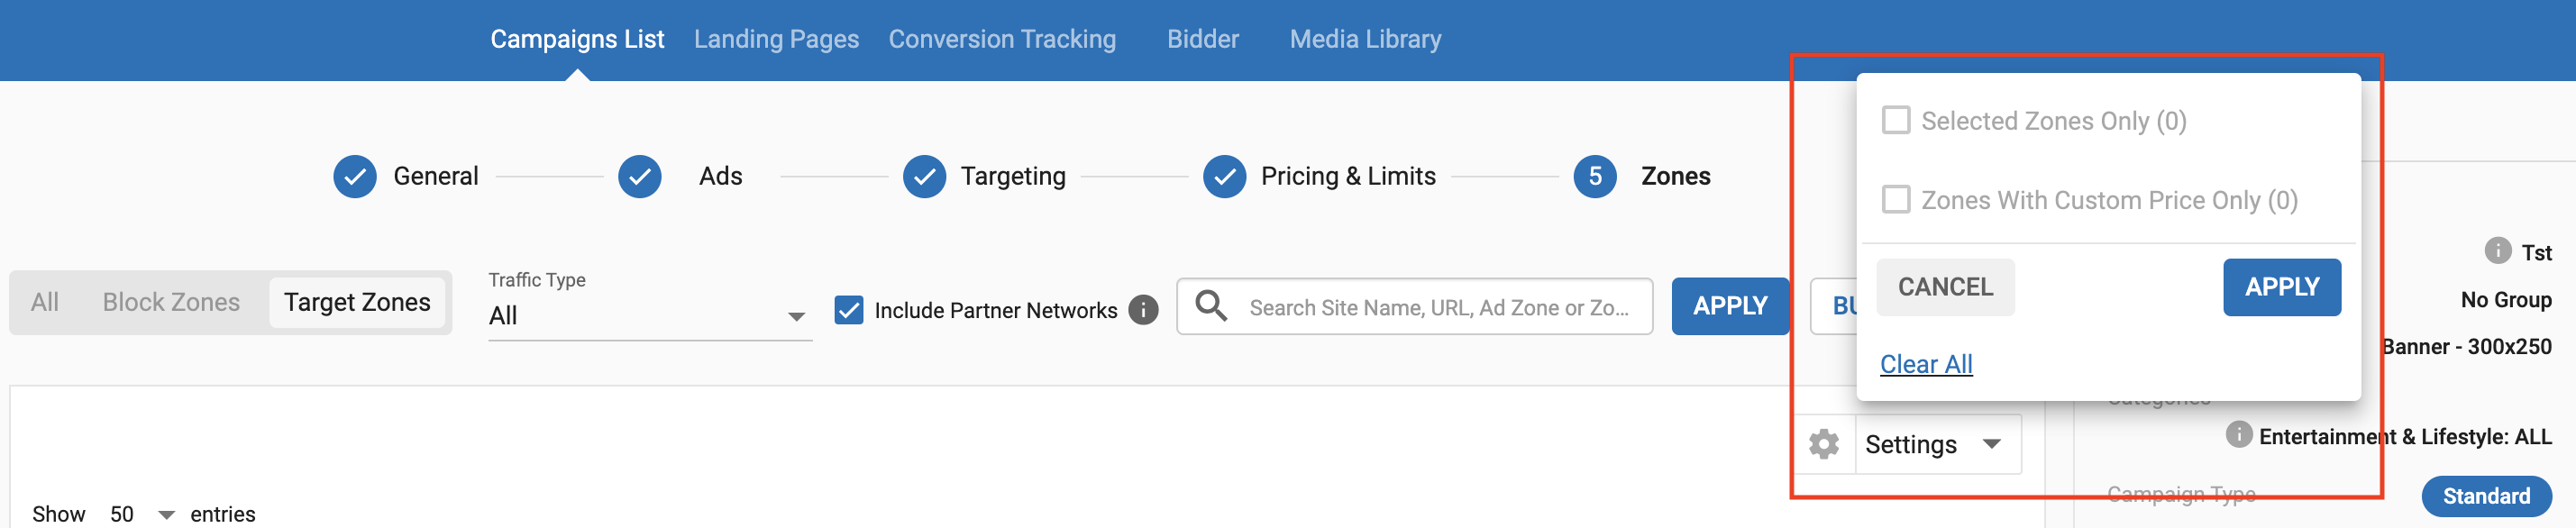Click the zone search input field
The width and height of the screenshot is (2576, 528).
[1440, 307]
